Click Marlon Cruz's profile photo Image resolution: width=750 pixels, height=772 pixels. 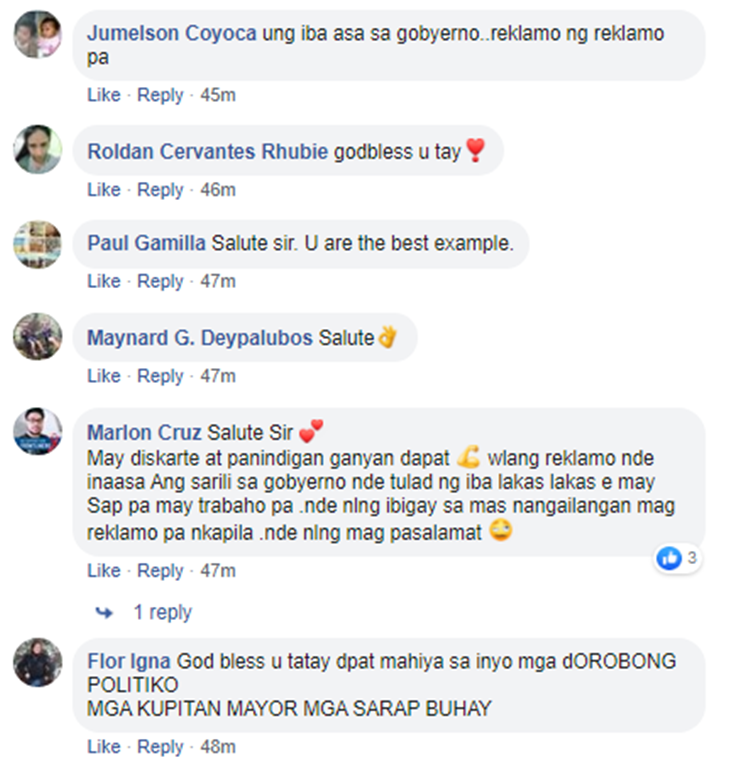click(x=37, y=431)
